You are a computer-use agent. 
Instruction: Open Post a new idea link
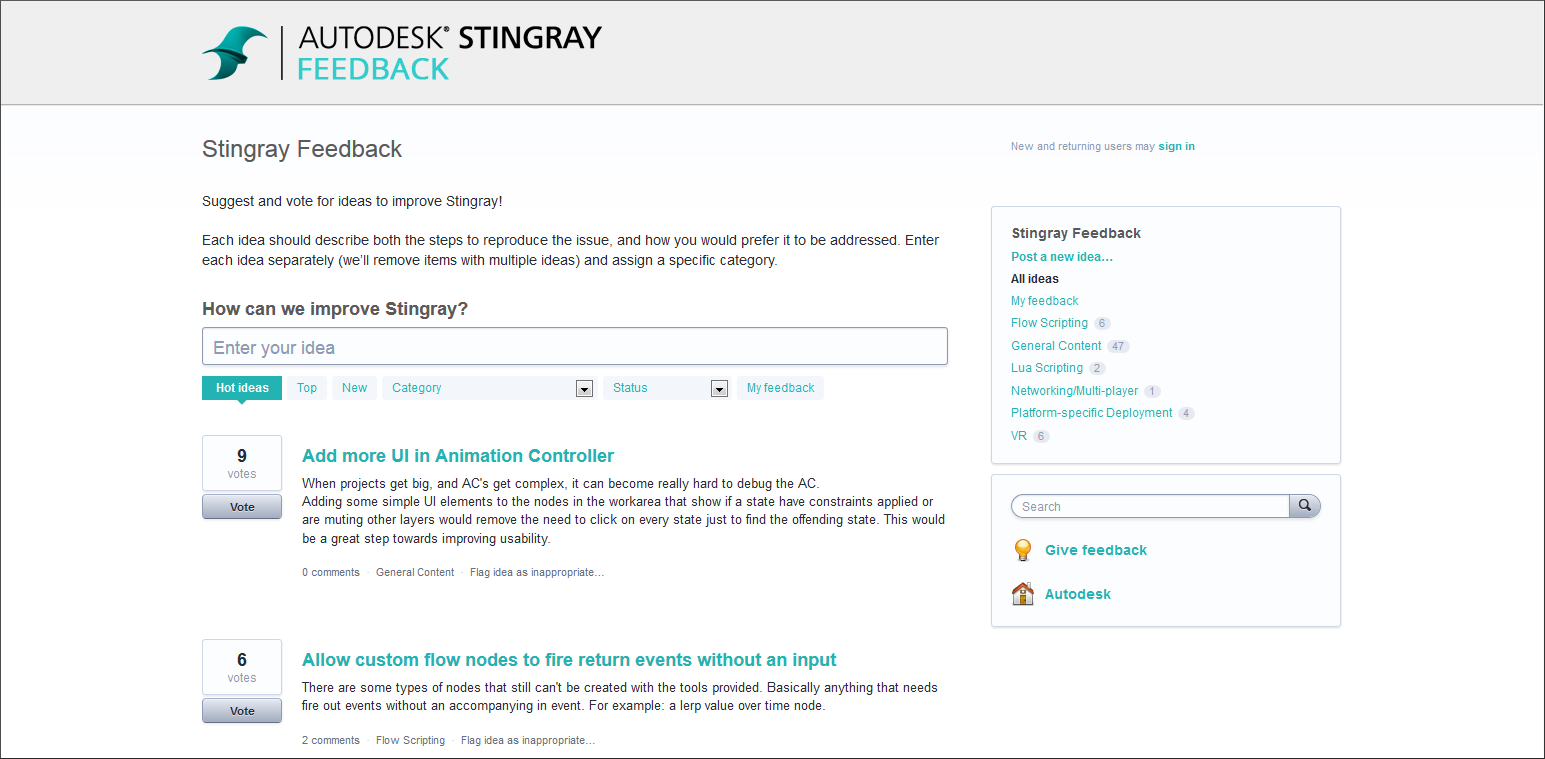click(1062, 257)
